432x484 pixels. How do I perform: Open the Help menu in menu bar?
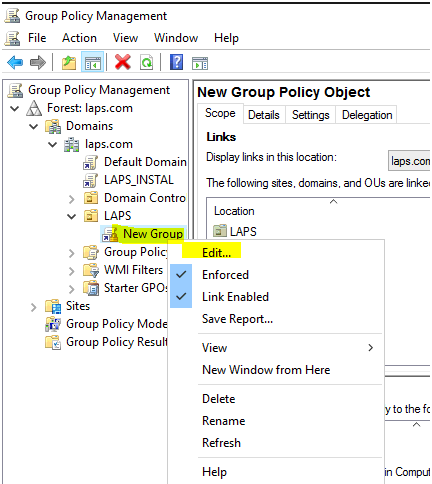tap(226, 38)
